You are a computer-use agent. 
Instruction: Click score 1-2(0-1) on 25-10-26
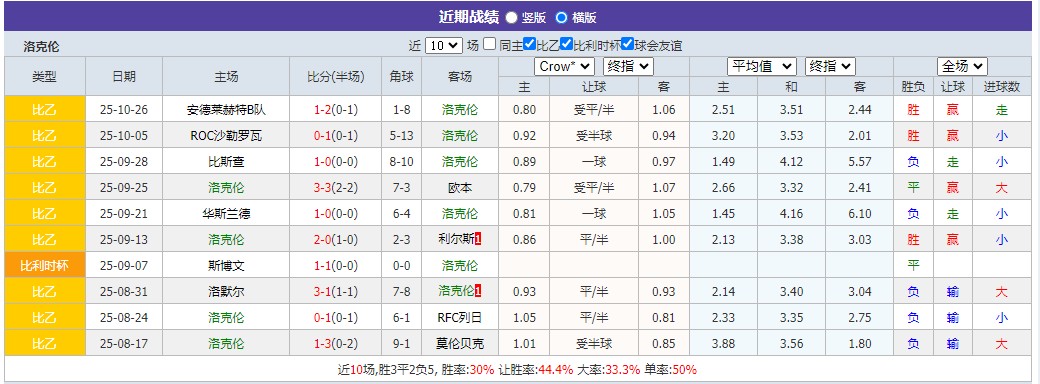(x=336, y=110)
